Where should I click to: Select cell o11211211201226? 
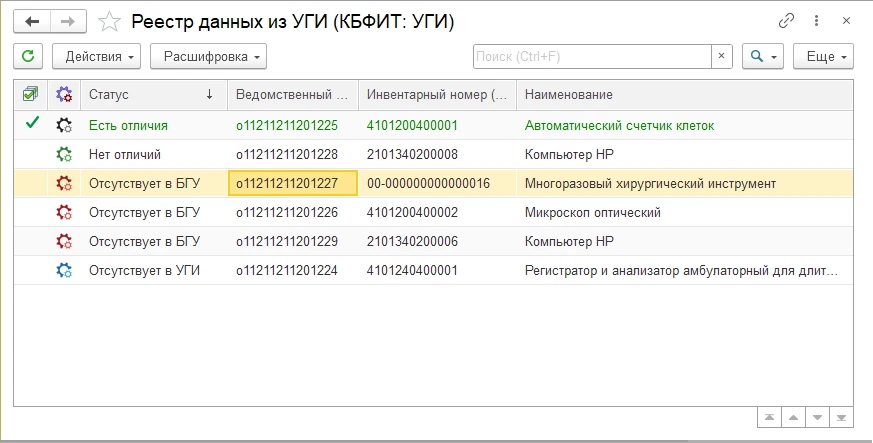coord(293,212)
